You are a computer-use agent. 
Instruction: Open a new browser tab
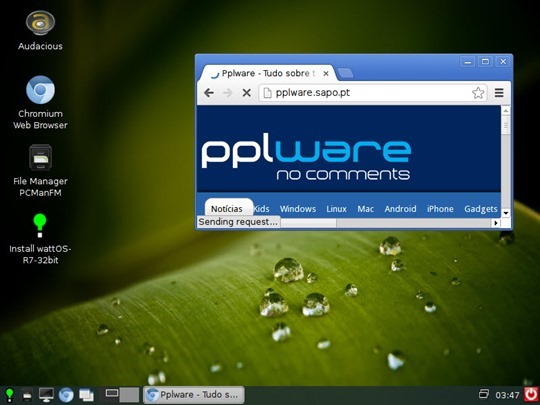(345, 73)
